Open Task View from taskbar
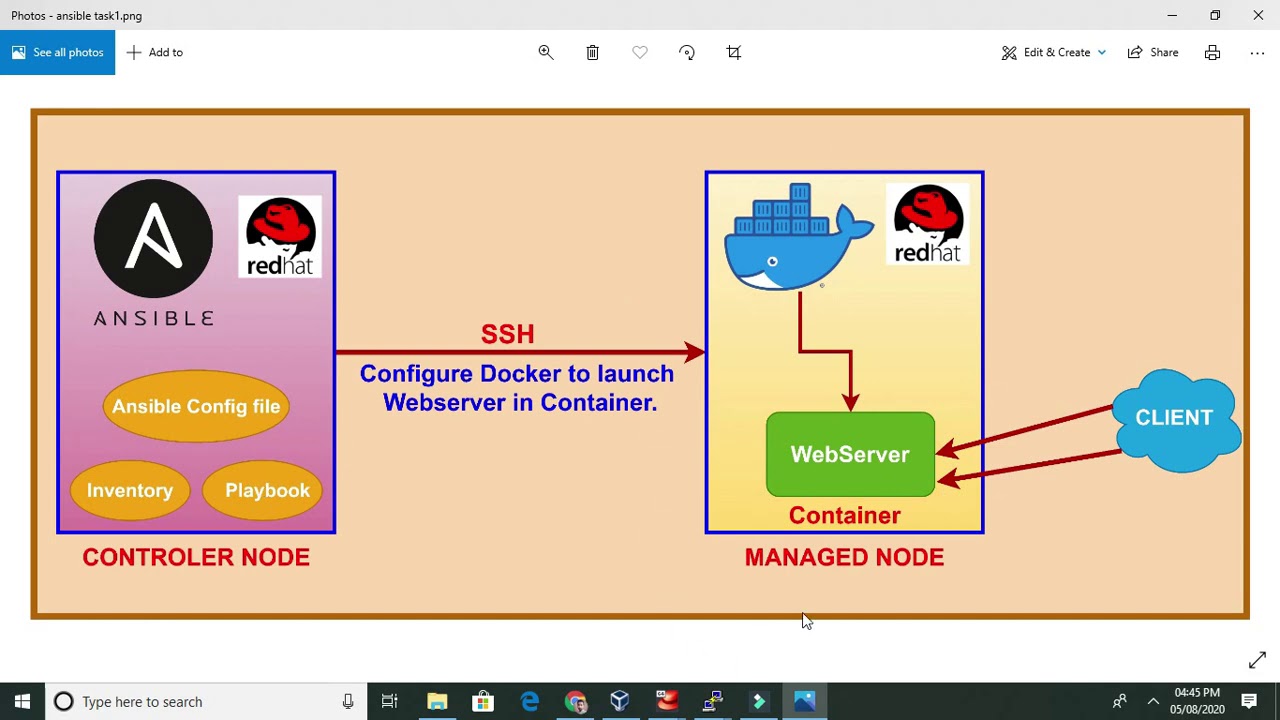Image resolution: width=1280 pixels, height=720 pixels. [390, 701]
